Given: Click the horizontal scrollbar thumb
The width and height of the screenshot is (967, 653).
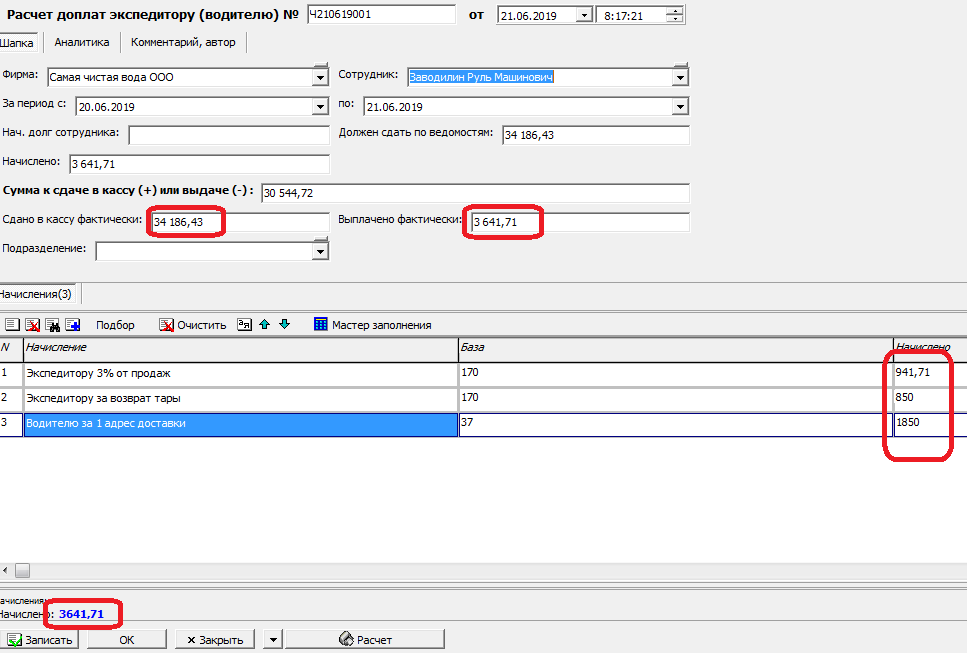Looking at the screenshot, I should coord(22,570).
